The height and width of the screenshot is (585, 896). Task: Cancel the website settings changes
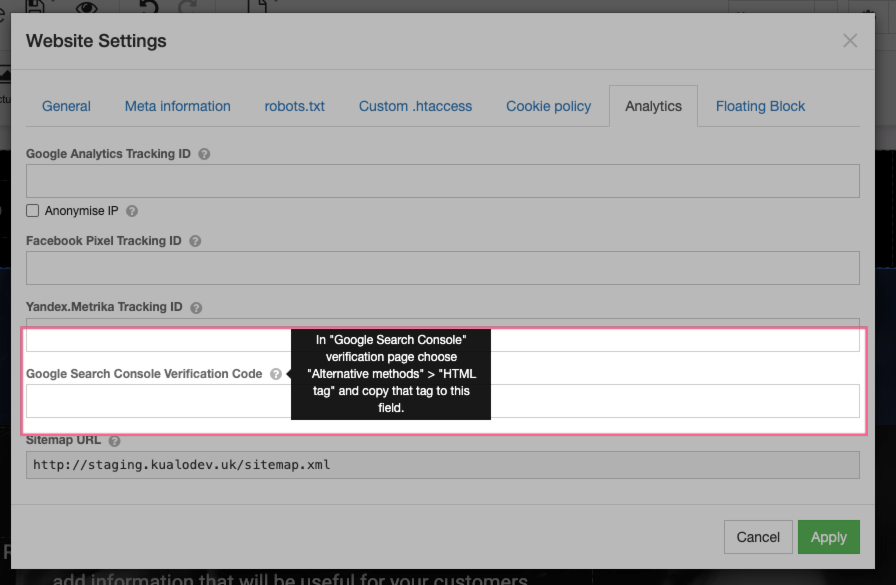tap(758, 537)
